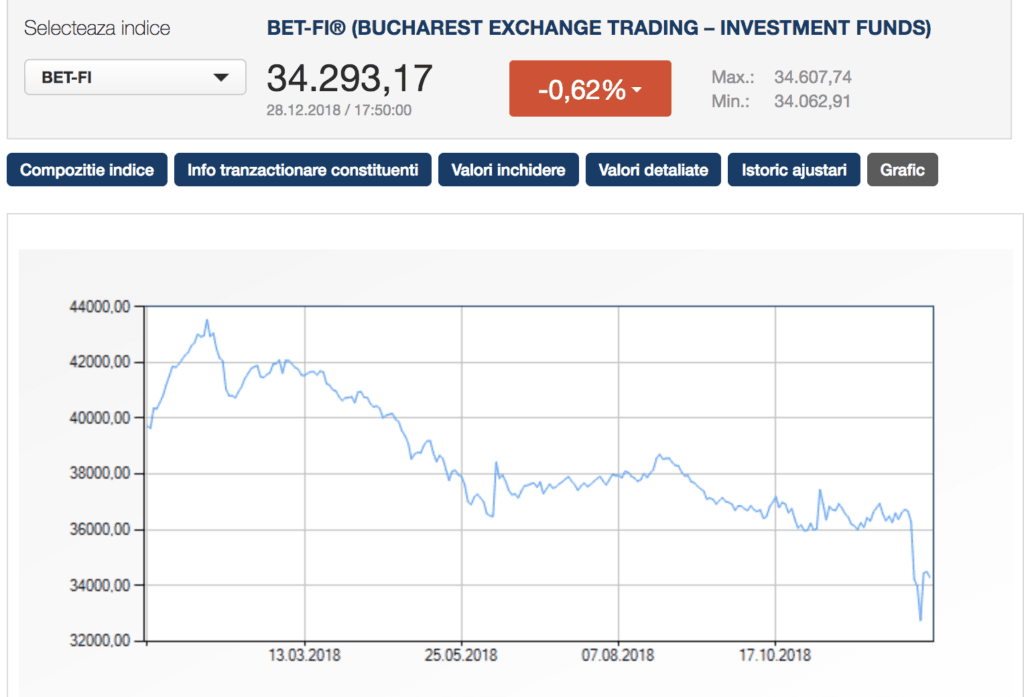
Task: Click the 42000,00 y-axis label
Action: pyautogui.click(x=100, y=362)
